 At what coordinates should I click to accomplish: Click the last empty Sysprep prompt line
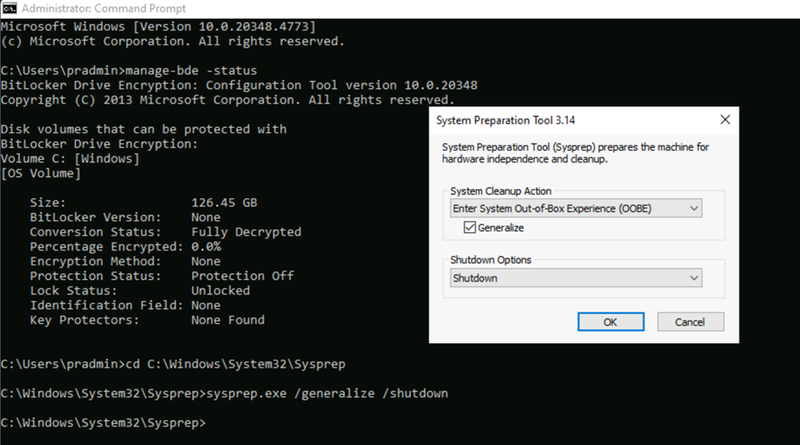tap(103, 423)
